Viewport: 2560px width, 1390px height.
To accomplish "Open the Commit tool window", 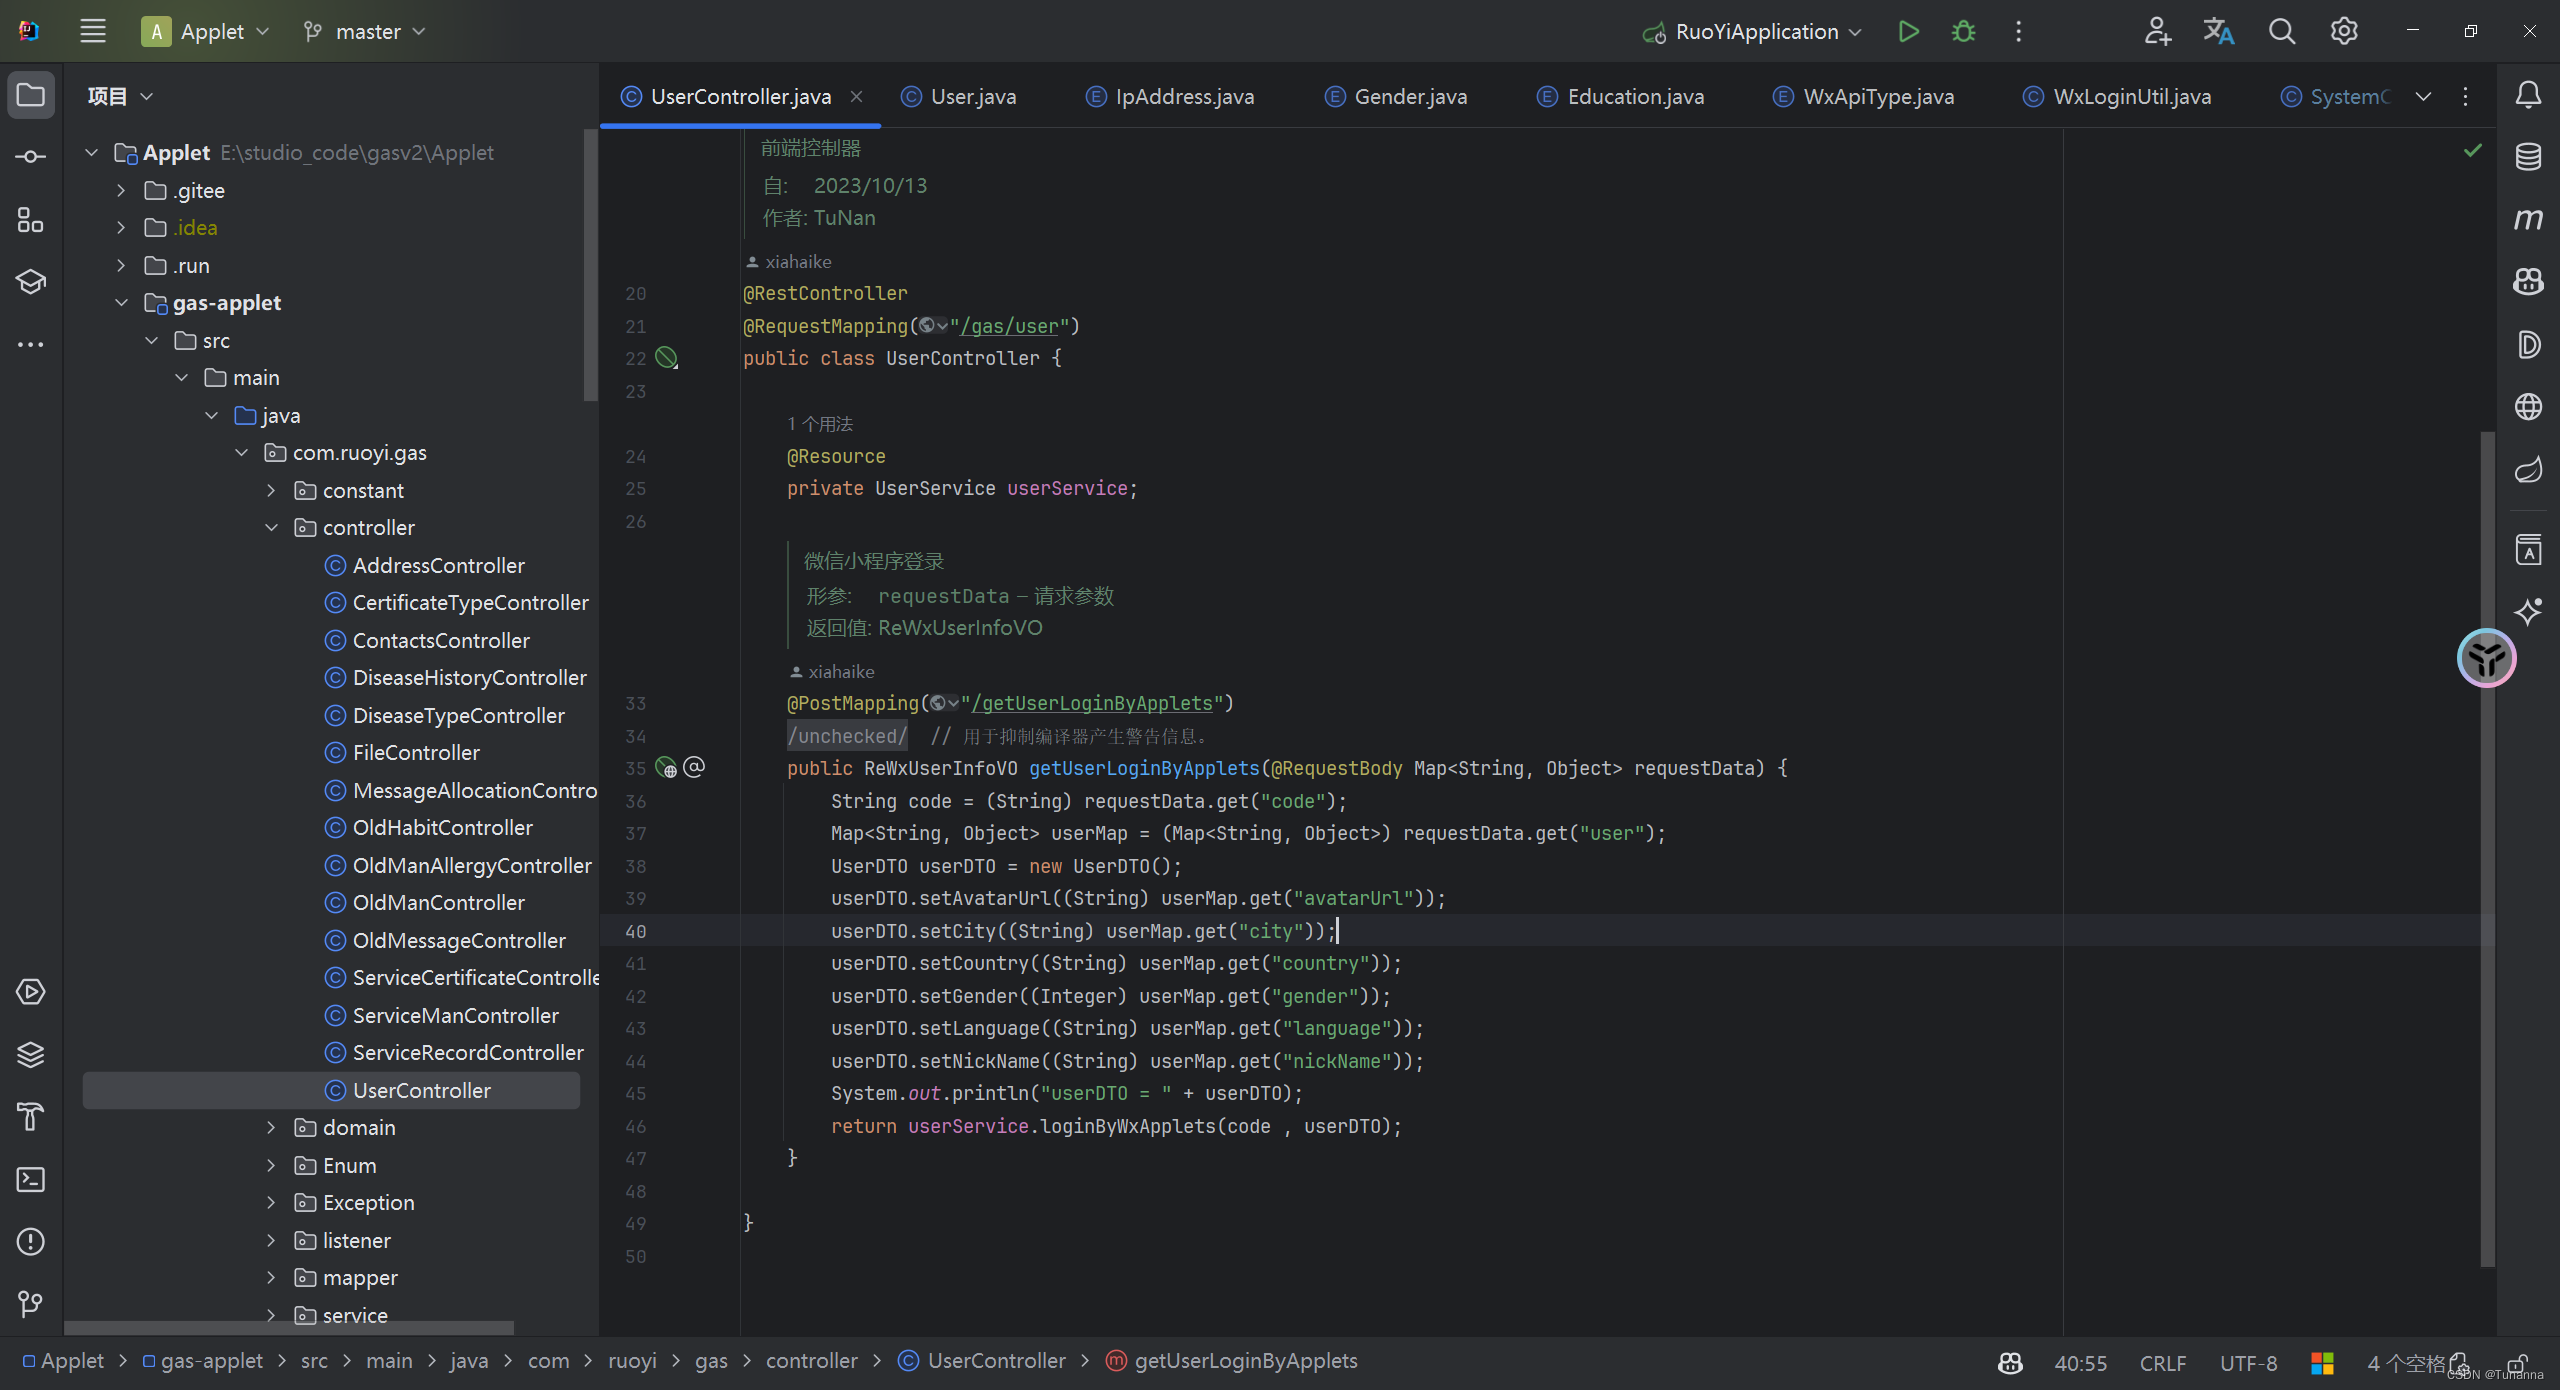I will [x=31, y=157].
